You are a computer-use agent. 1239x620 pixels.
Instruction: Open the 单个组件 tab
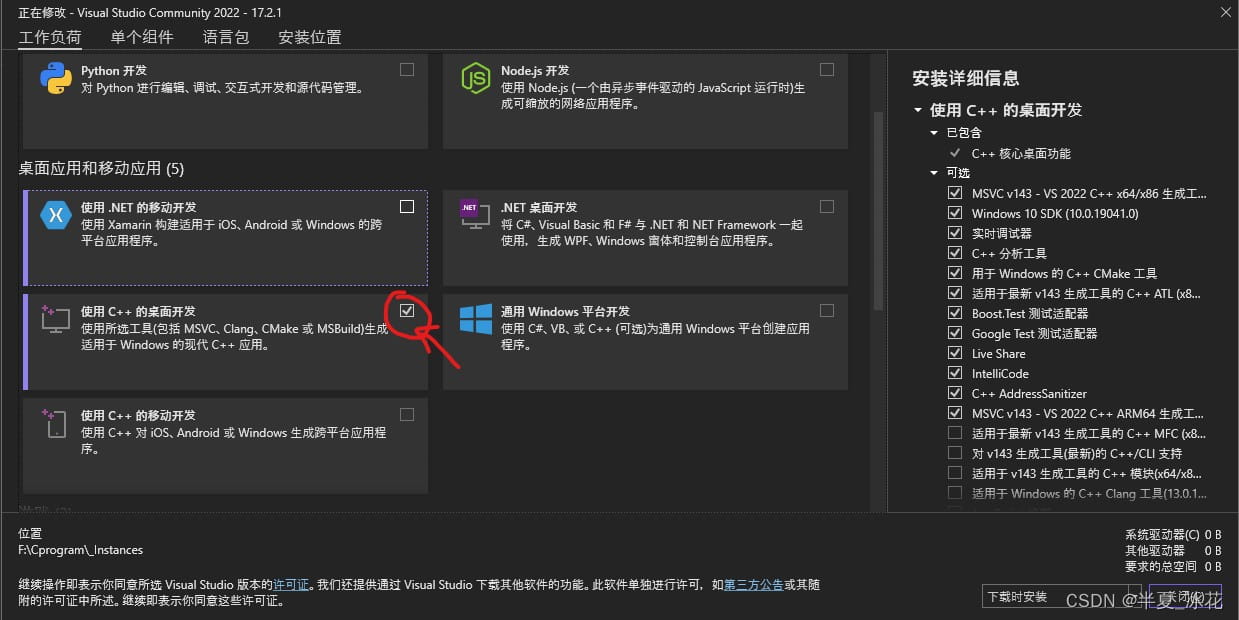pos(142,37)
